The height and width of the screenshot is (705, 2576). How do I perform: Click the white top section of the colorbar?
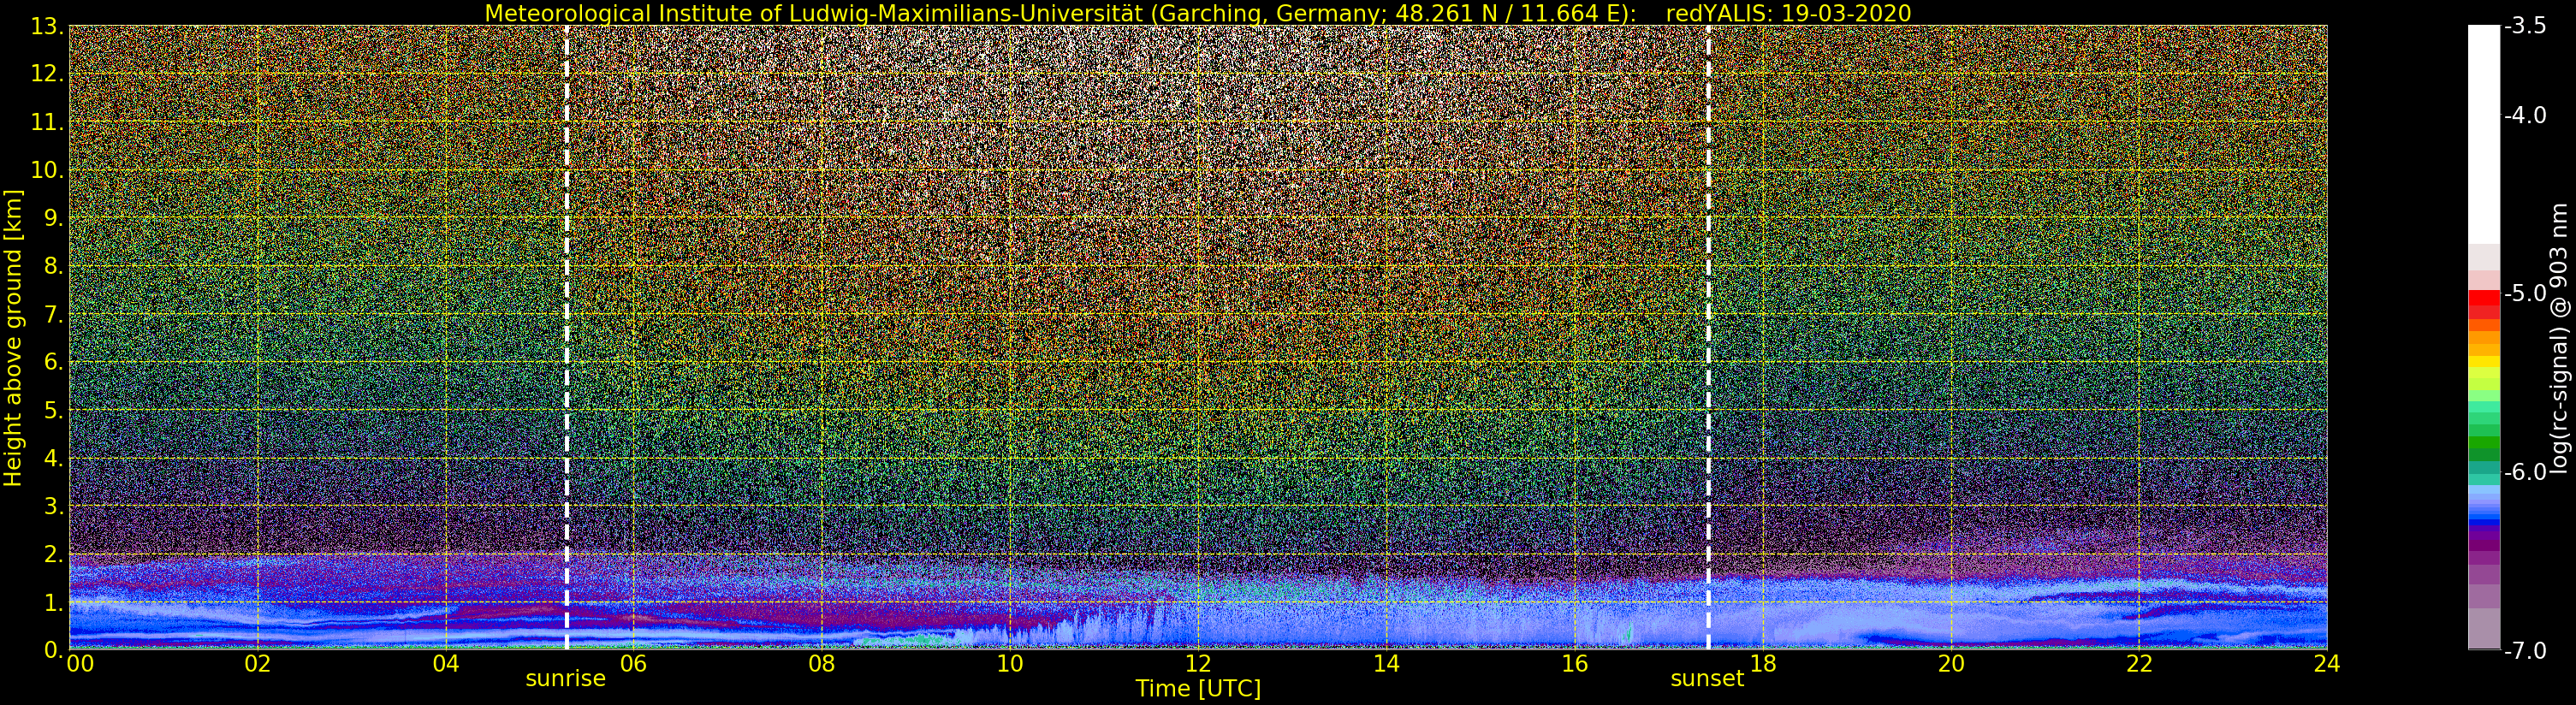[x=2484, y=134]
